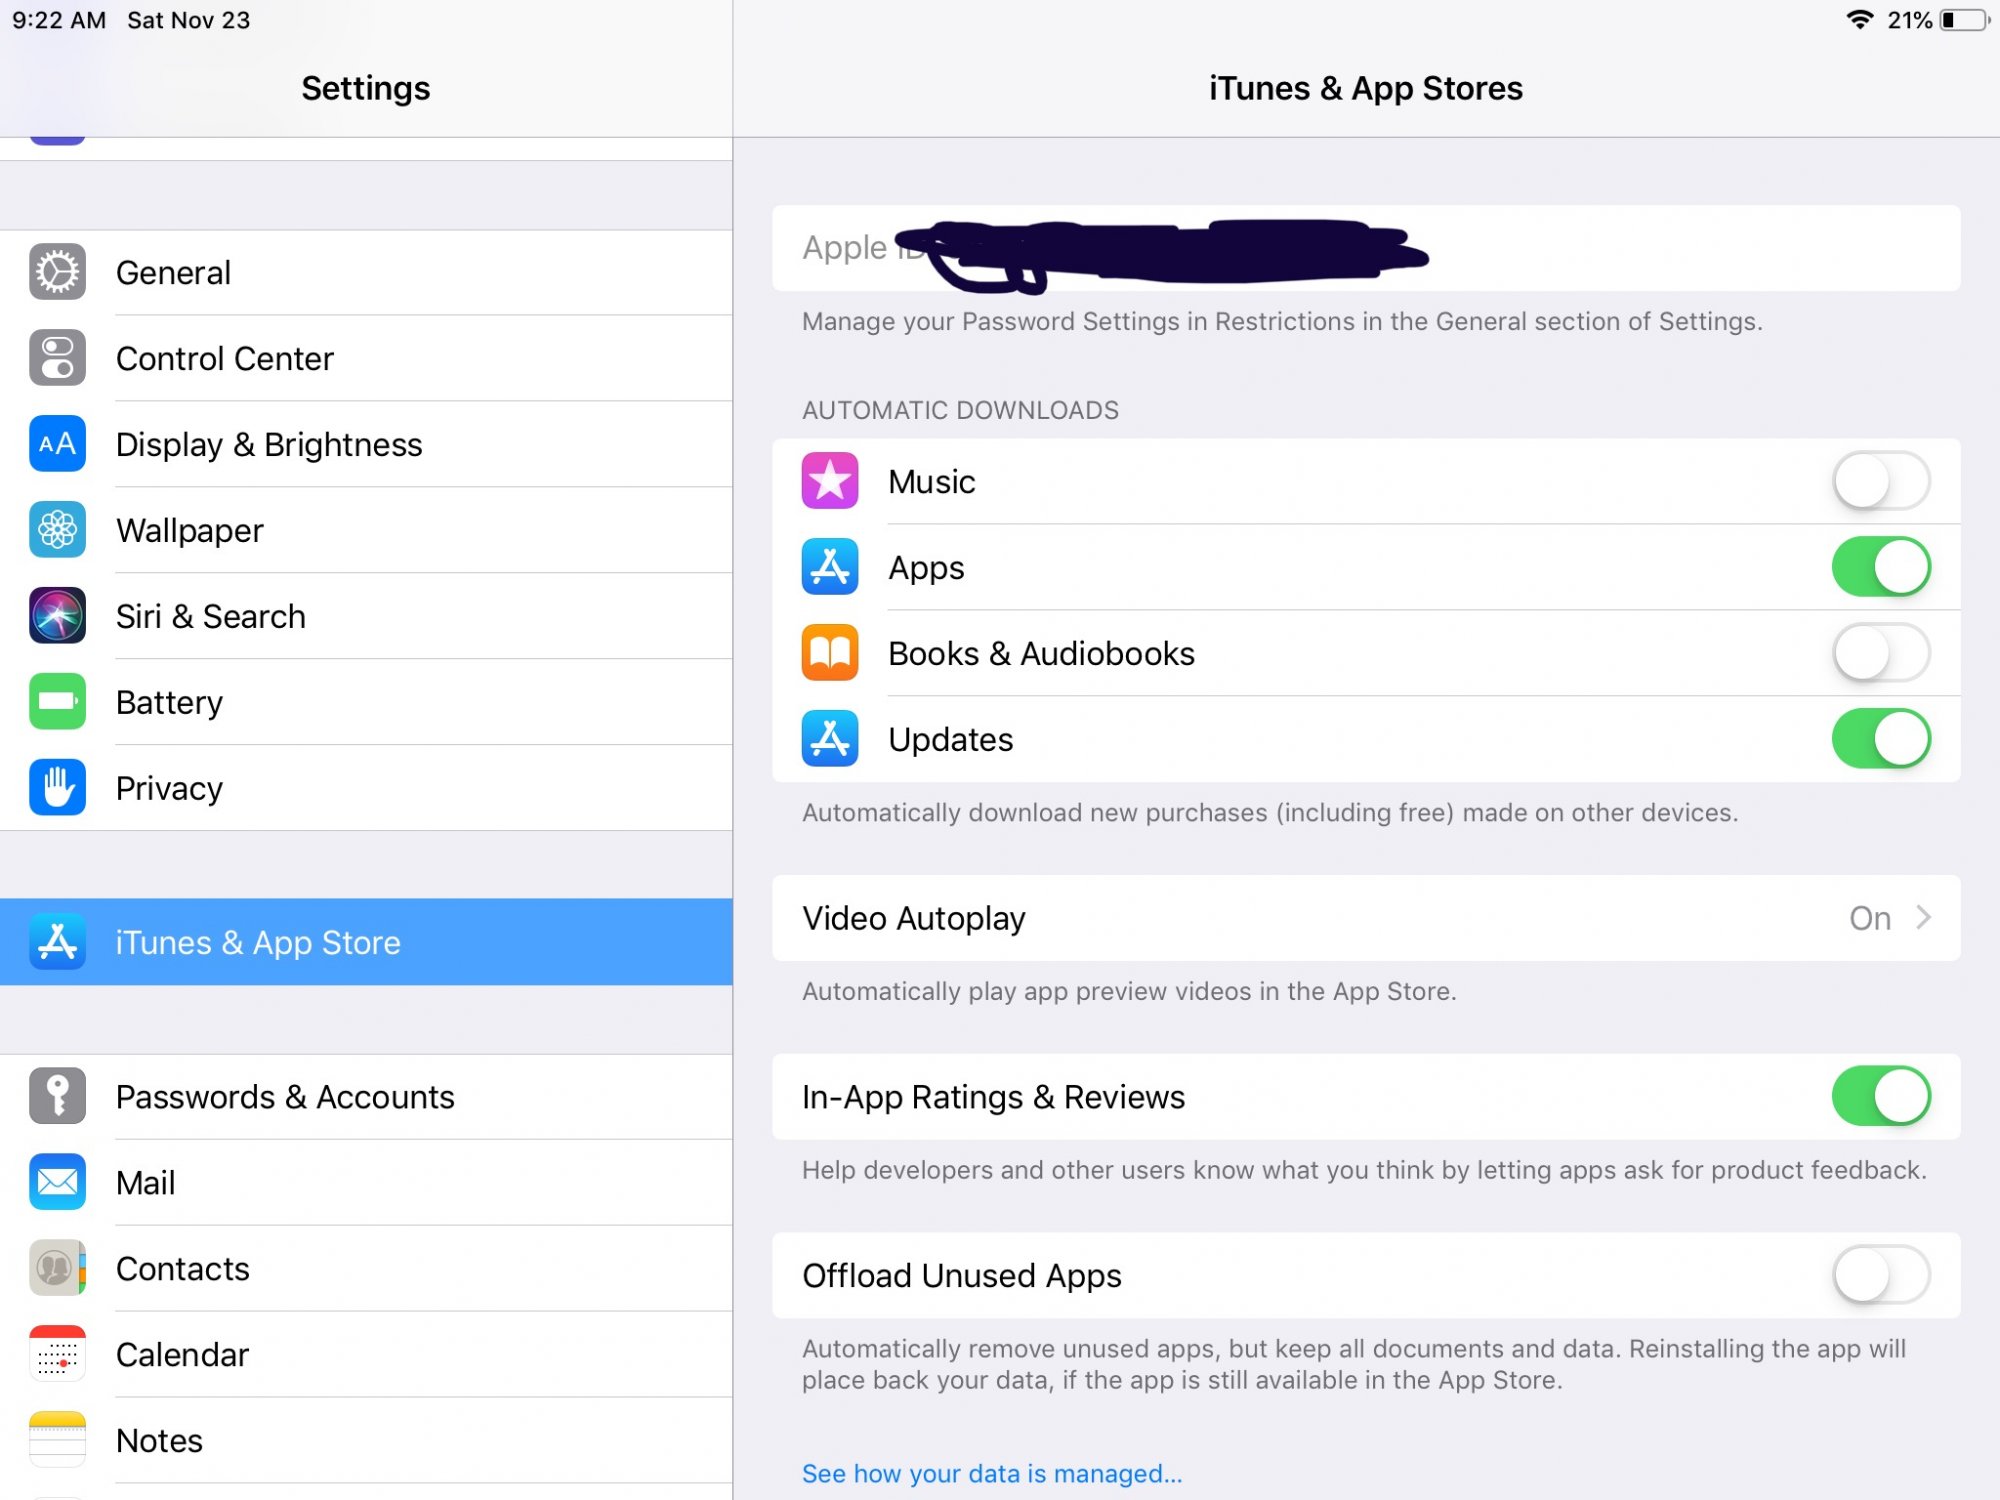Tap the iTunes & App Store sidebar icon
Screen dimensions: 2000x1500
[57, 942]
